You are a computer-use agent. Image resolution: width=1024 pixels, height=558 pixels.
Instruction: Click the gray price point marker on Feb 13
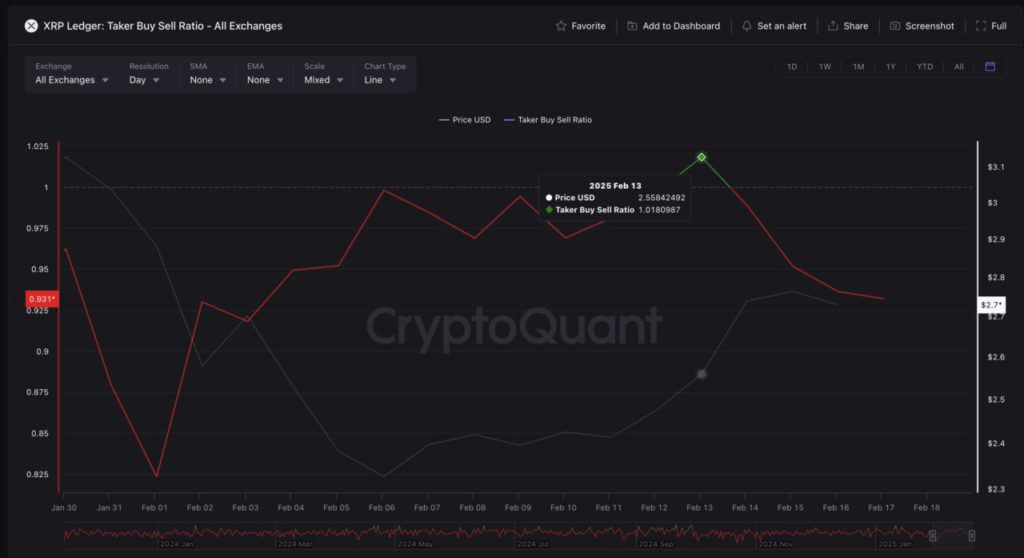tap(701, 374)
